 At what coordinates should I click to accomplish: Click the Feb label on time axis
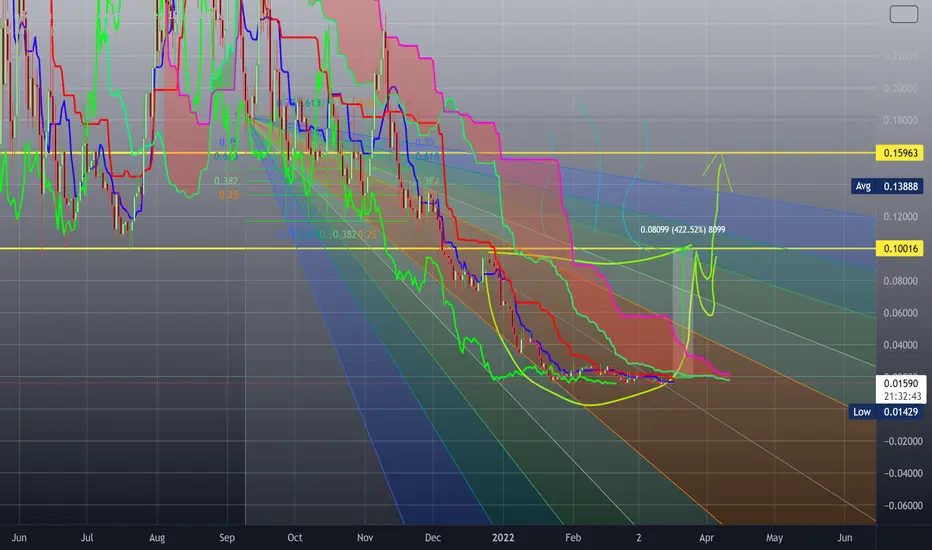[573, 538]
